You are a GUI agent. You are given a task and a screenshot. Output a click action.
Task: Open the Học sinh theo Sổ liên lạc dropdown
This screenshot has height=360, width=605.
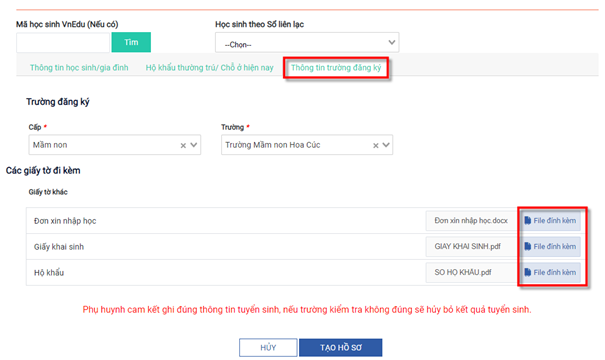point(307,42)
